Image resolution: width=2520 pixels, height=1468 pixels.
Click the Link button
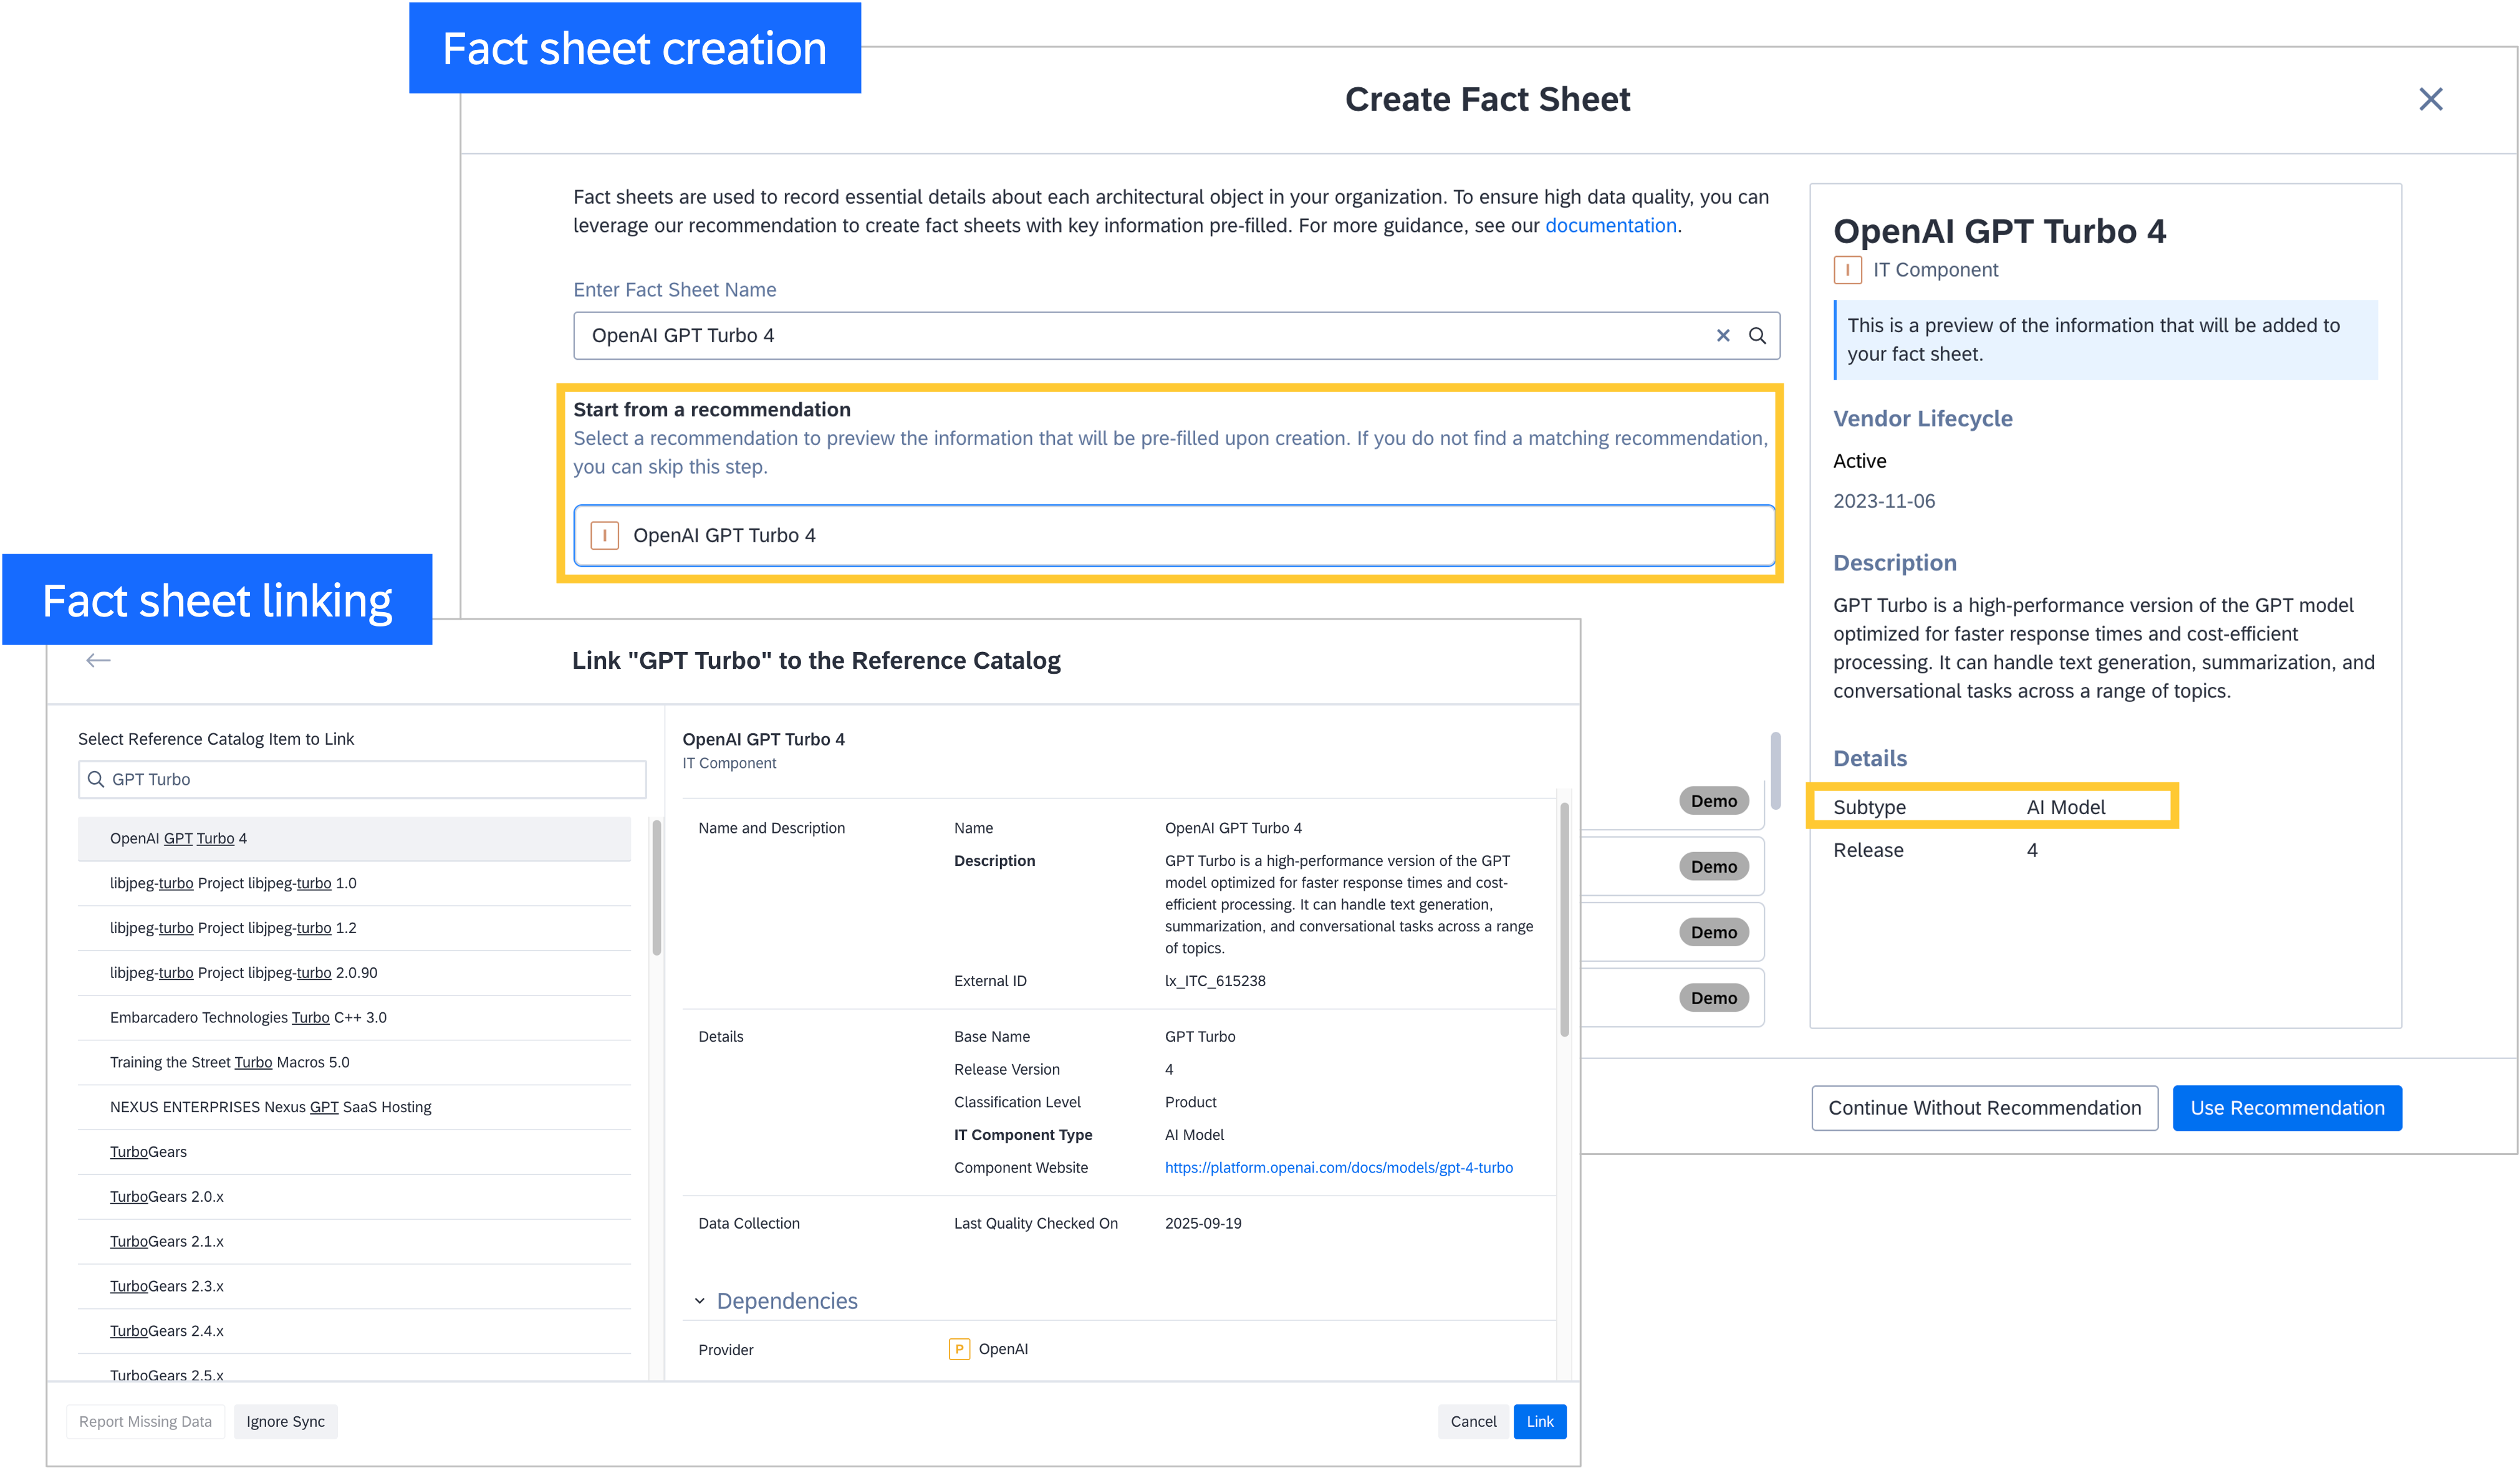pos(1539,1421)
